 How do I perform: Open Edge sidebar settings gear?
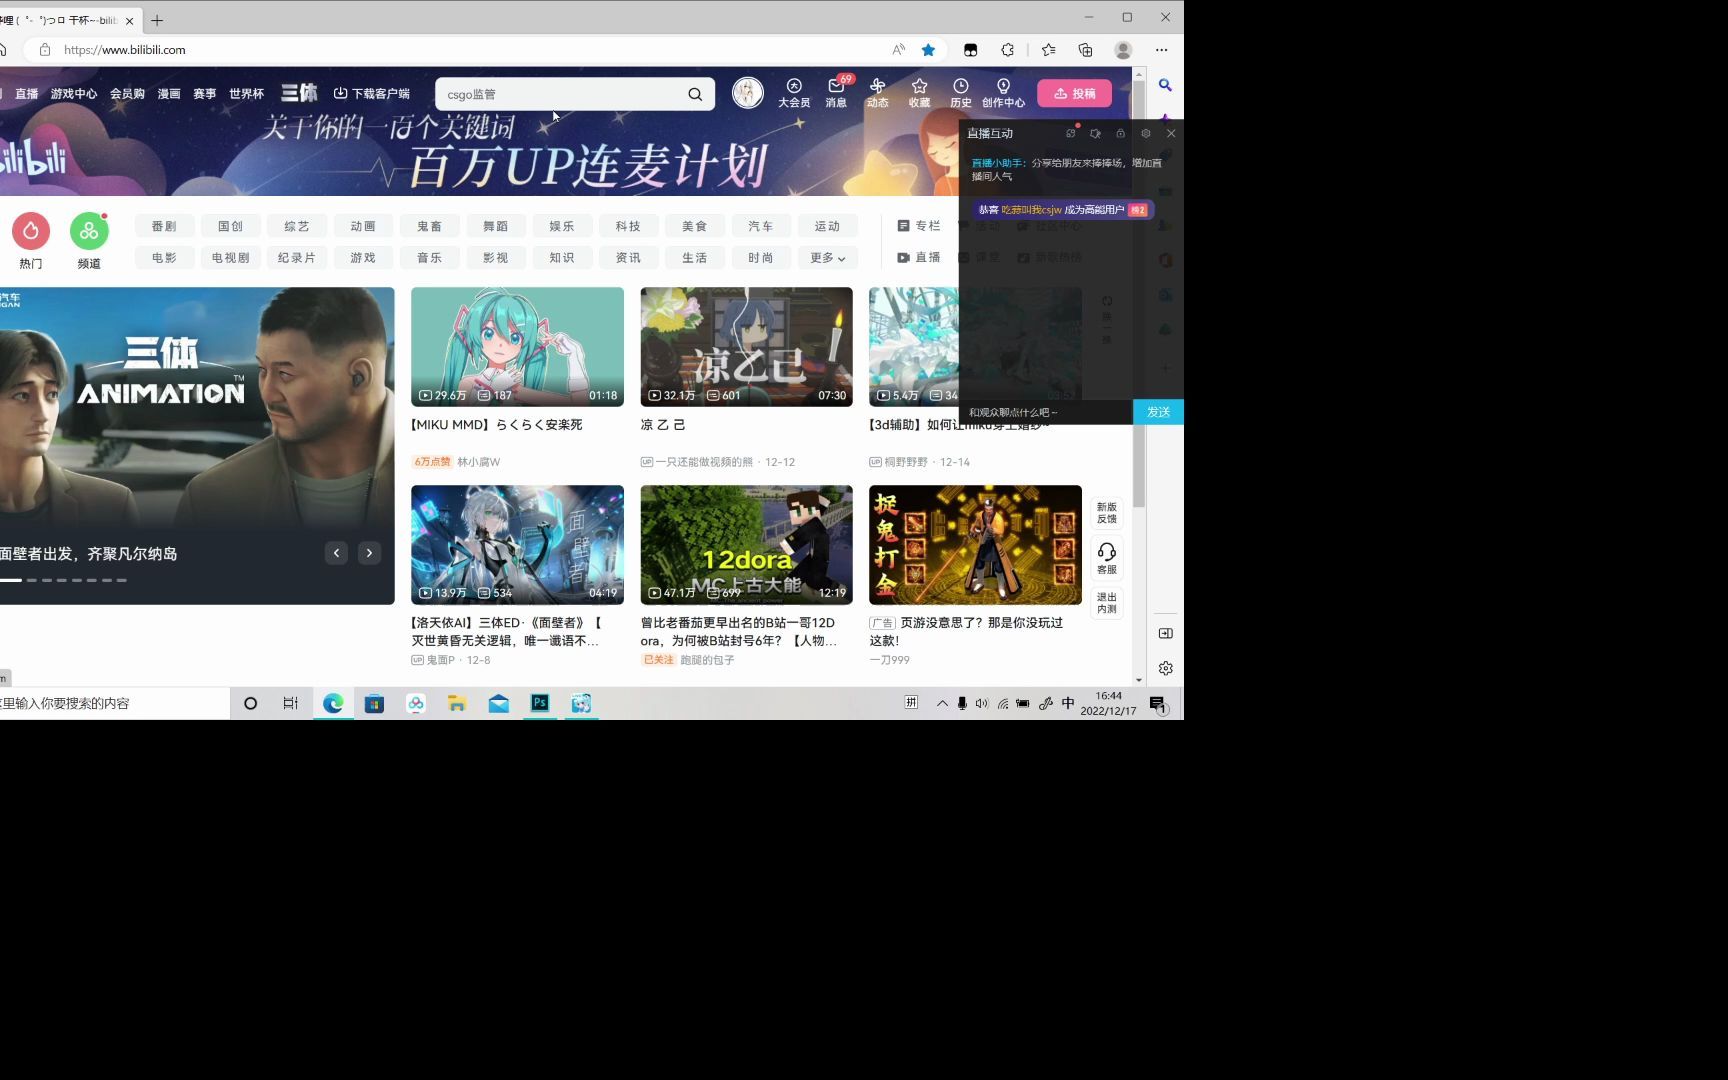coord(1165,668)
